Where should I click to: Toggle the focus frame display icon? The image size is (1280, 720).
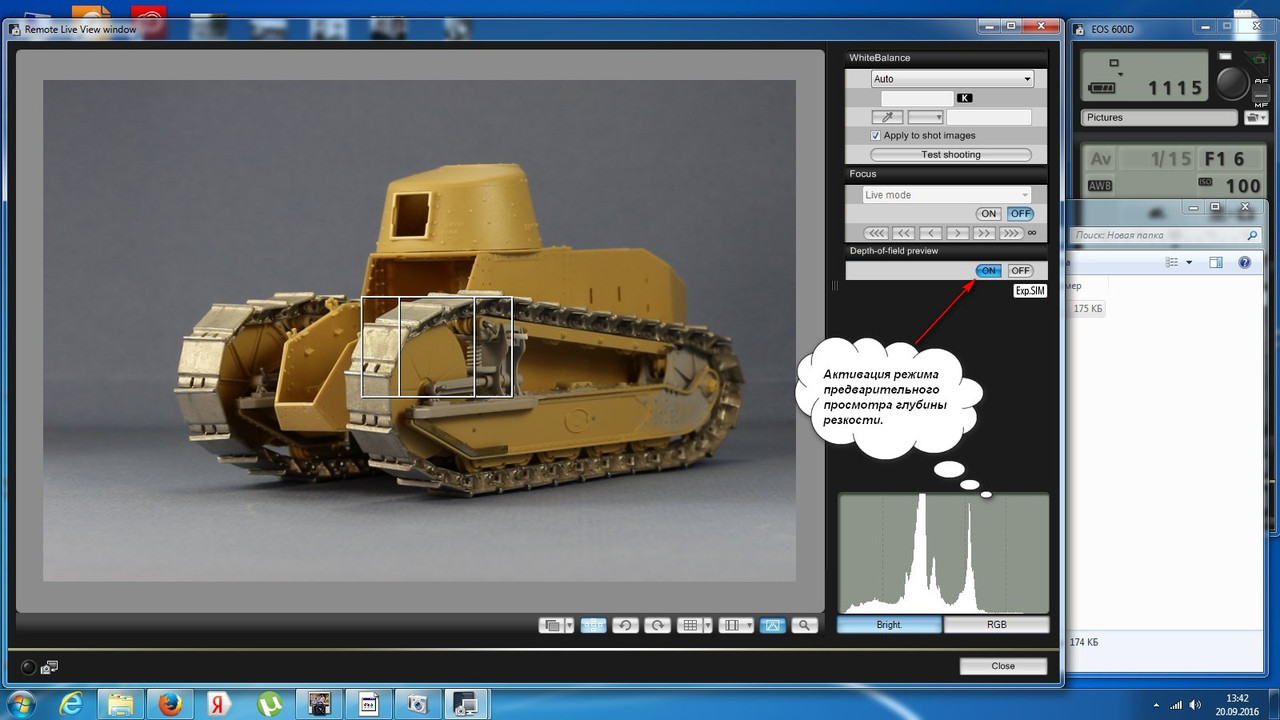[593, 625]
